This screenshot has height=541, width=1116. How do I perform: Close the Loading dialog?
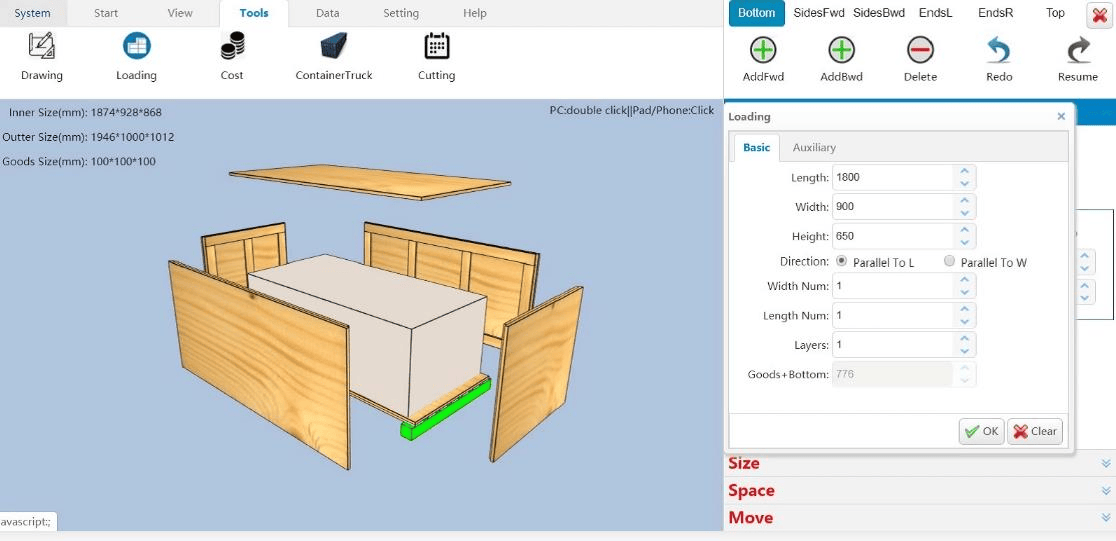(1061, 116)
